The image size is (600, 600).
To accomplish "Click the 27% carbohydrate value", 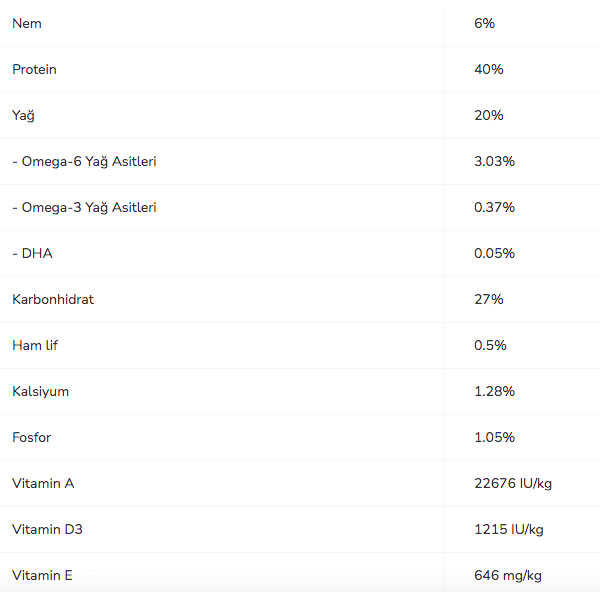I will point(488,299).
